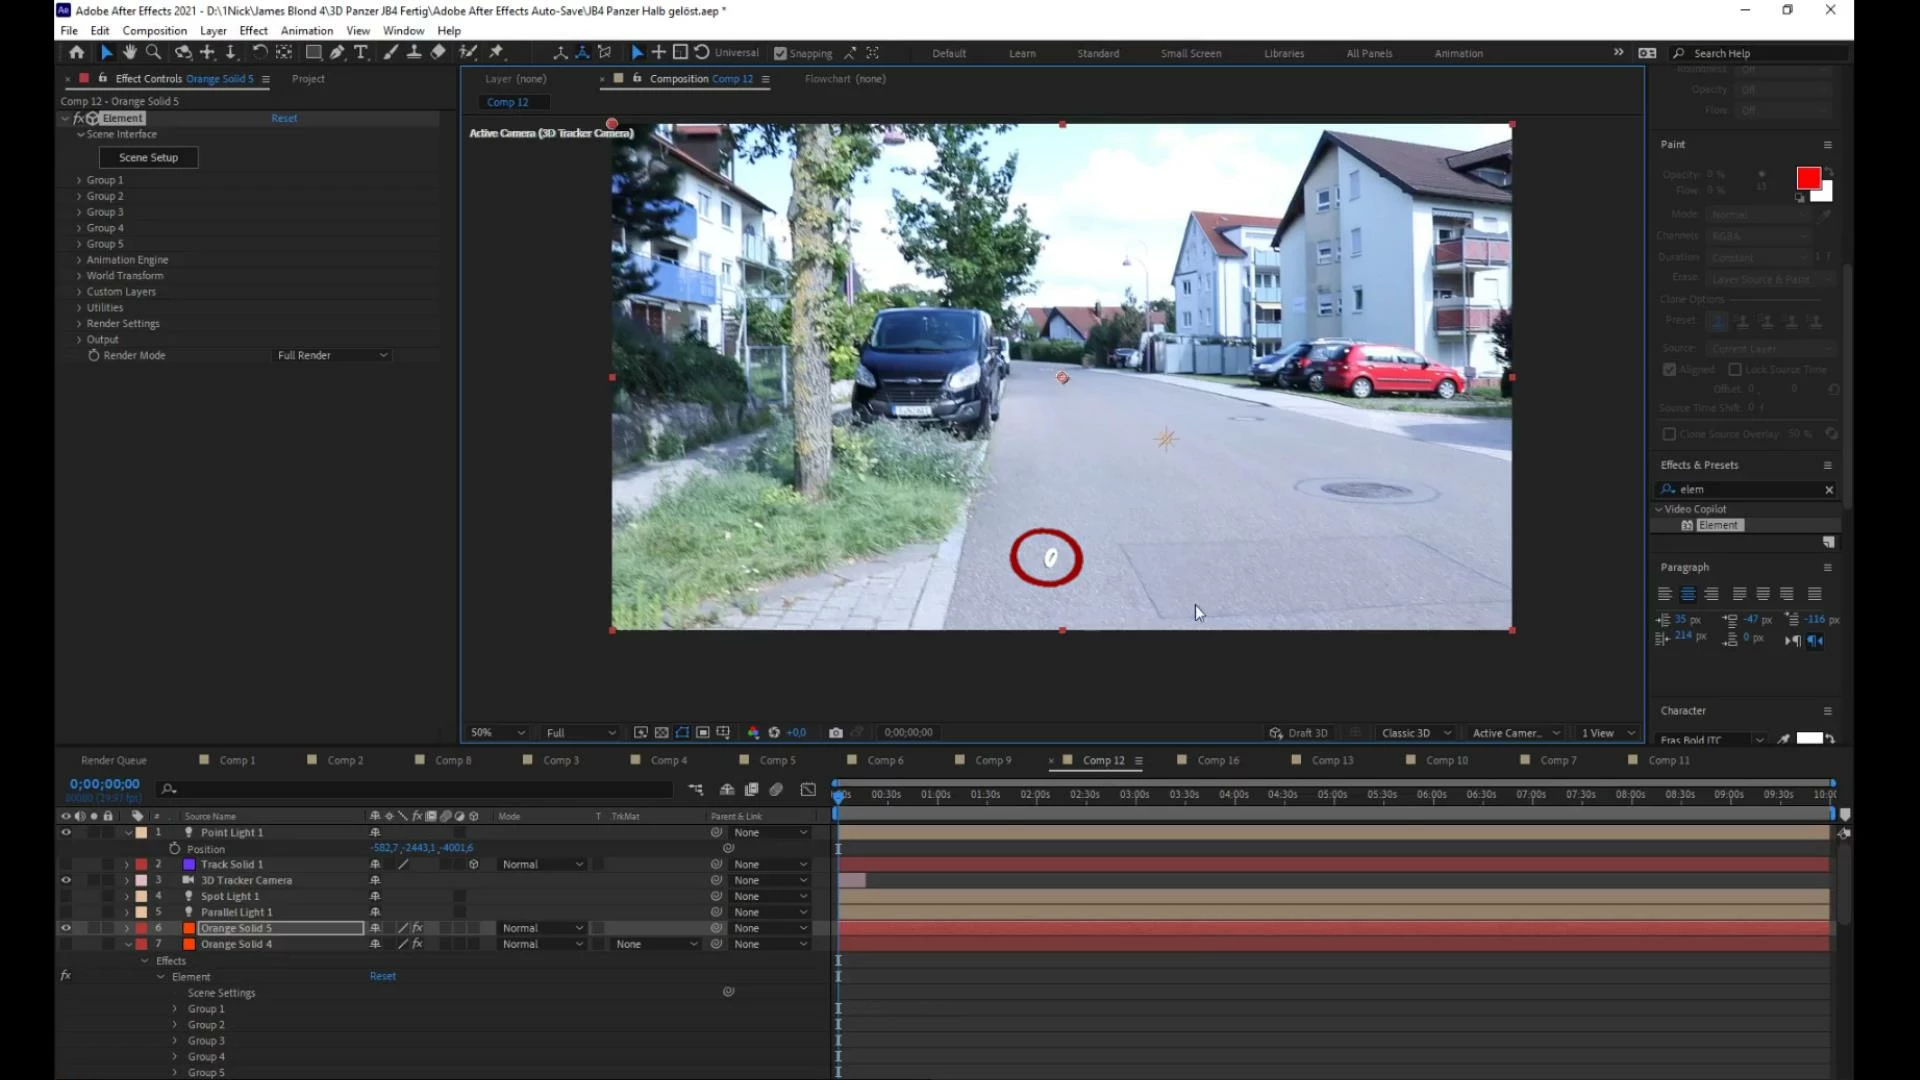1920x1080 pixels.
Task: Select the Type tool
Action: [x=361, y=52]
